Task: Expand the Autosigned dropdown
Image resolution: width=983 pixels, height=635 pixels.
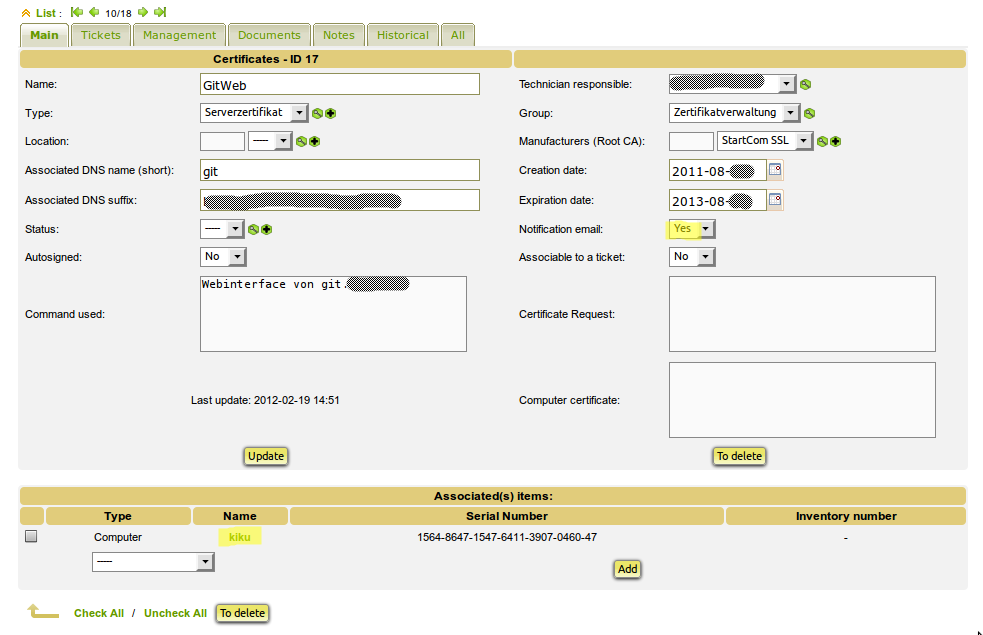Action: 224,258
